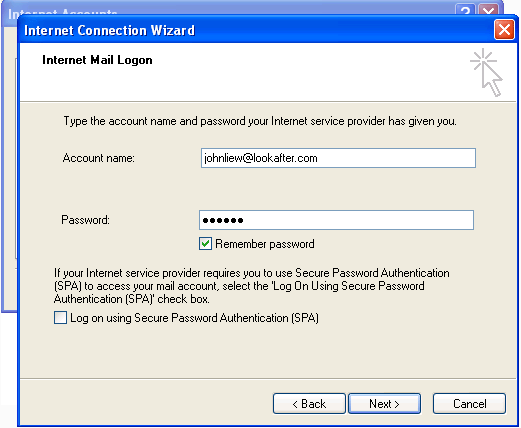The height and width of the screenshot is (428, 521).
Task: Click the SPA explanation paragraph text
Action: pyautogui.click(x=252, y=286)
